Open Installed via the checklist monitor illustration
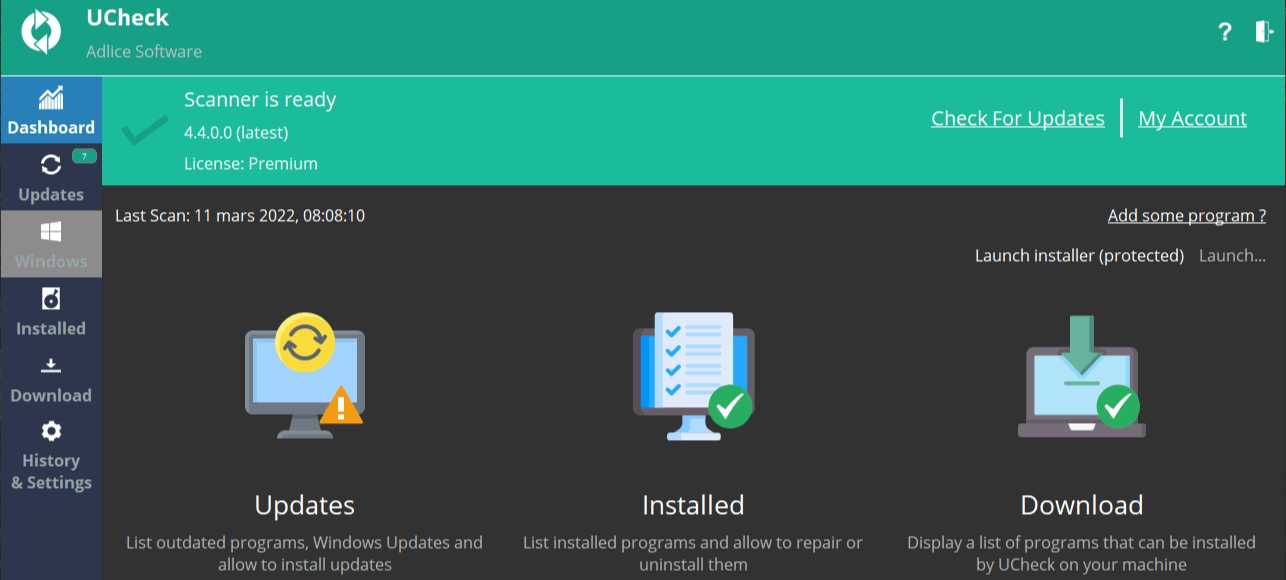 pyautogui.click(x=693, y=375)
